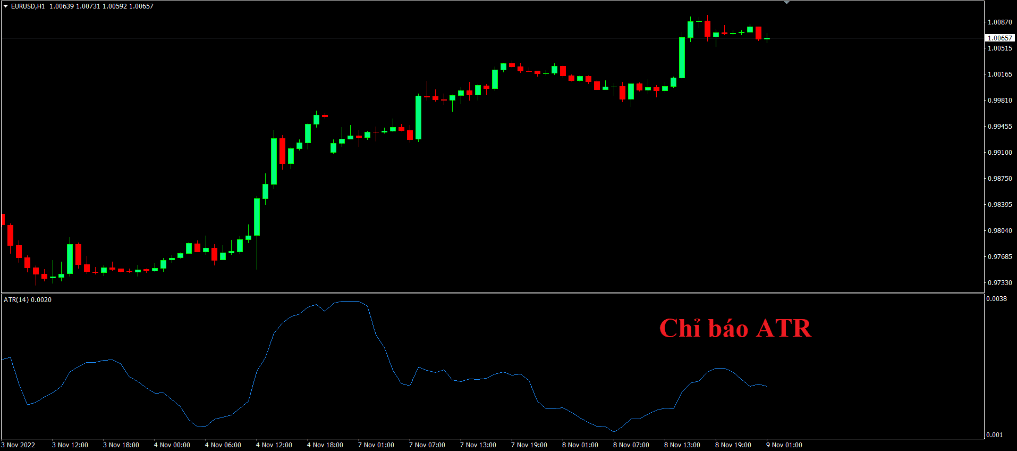Click the 0.98395 price scale label
The image size is (1017, 451).
tap(999, 204)
